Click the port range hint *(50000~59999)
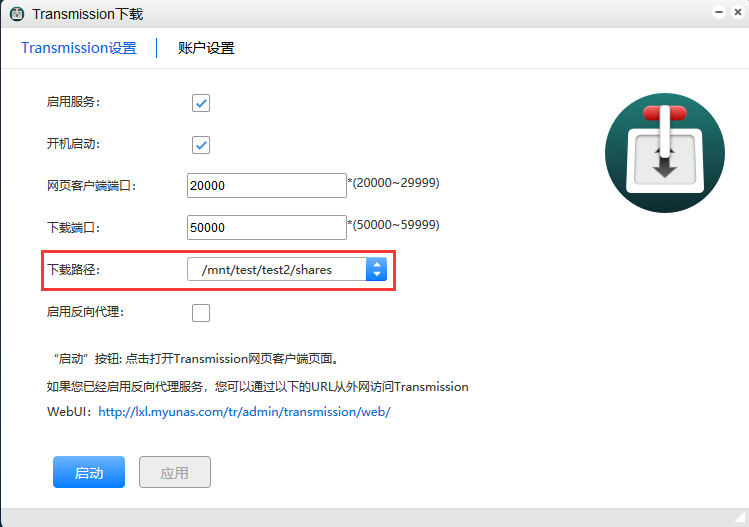The image size is (749, 527). coord(394,225)
